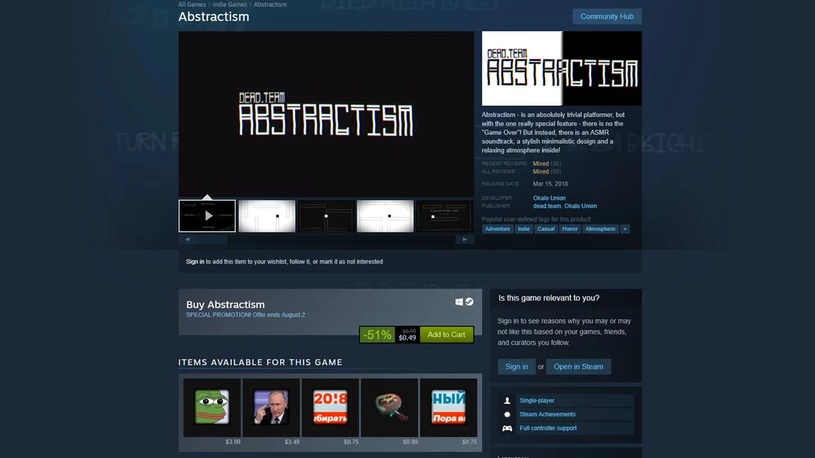This screenshot has height=458, width=815.
Task: Select the fourth white screenshot thumbnail
Action: pyautogui.click(x=385, y=216)
